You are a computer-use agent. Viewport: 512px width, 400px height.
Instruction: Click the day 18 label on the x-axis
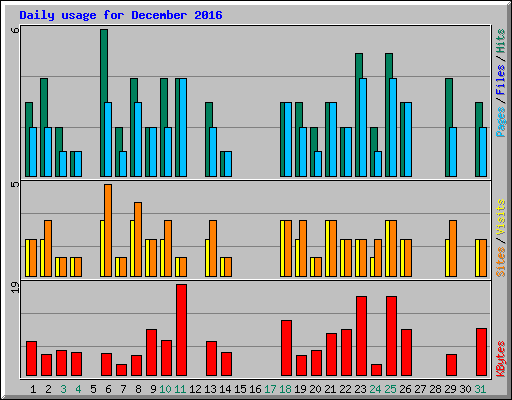[x=285, y=389]
